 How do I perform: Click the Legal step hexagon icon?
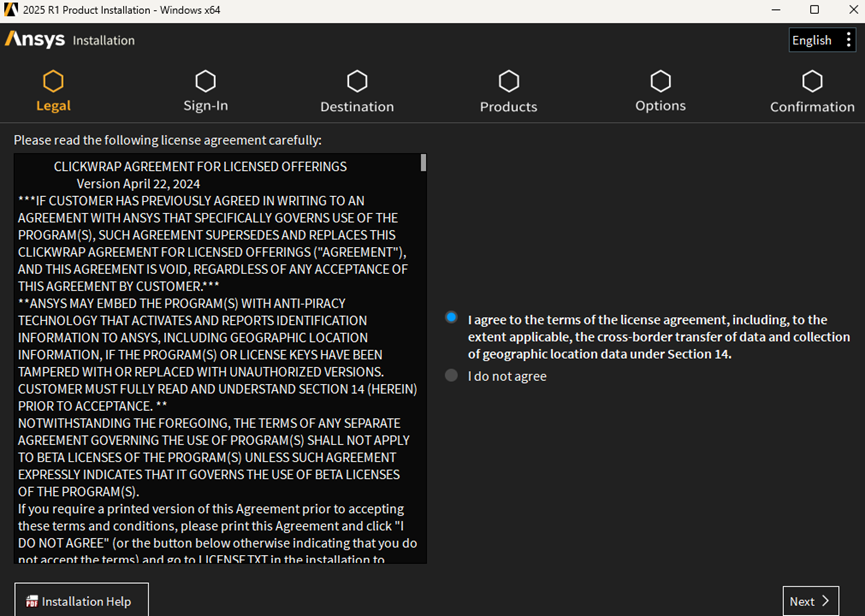coord(54,82)
